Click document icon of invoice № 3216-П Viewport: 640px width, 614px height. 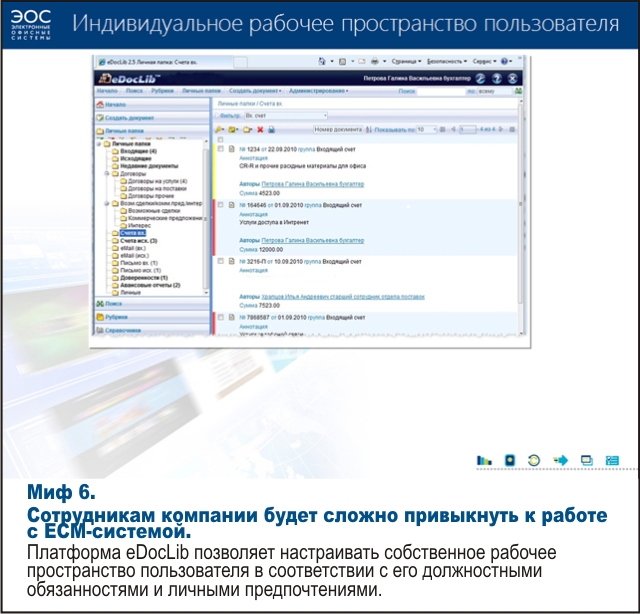coord(231,261)
